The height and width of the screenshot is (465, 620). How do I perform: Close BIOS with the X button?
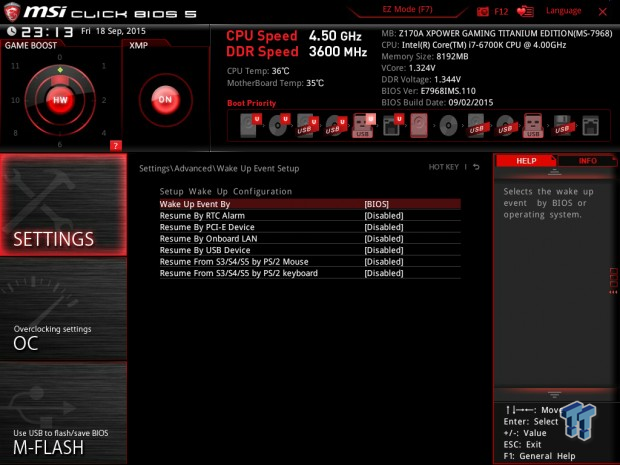(x=603, y=12)
